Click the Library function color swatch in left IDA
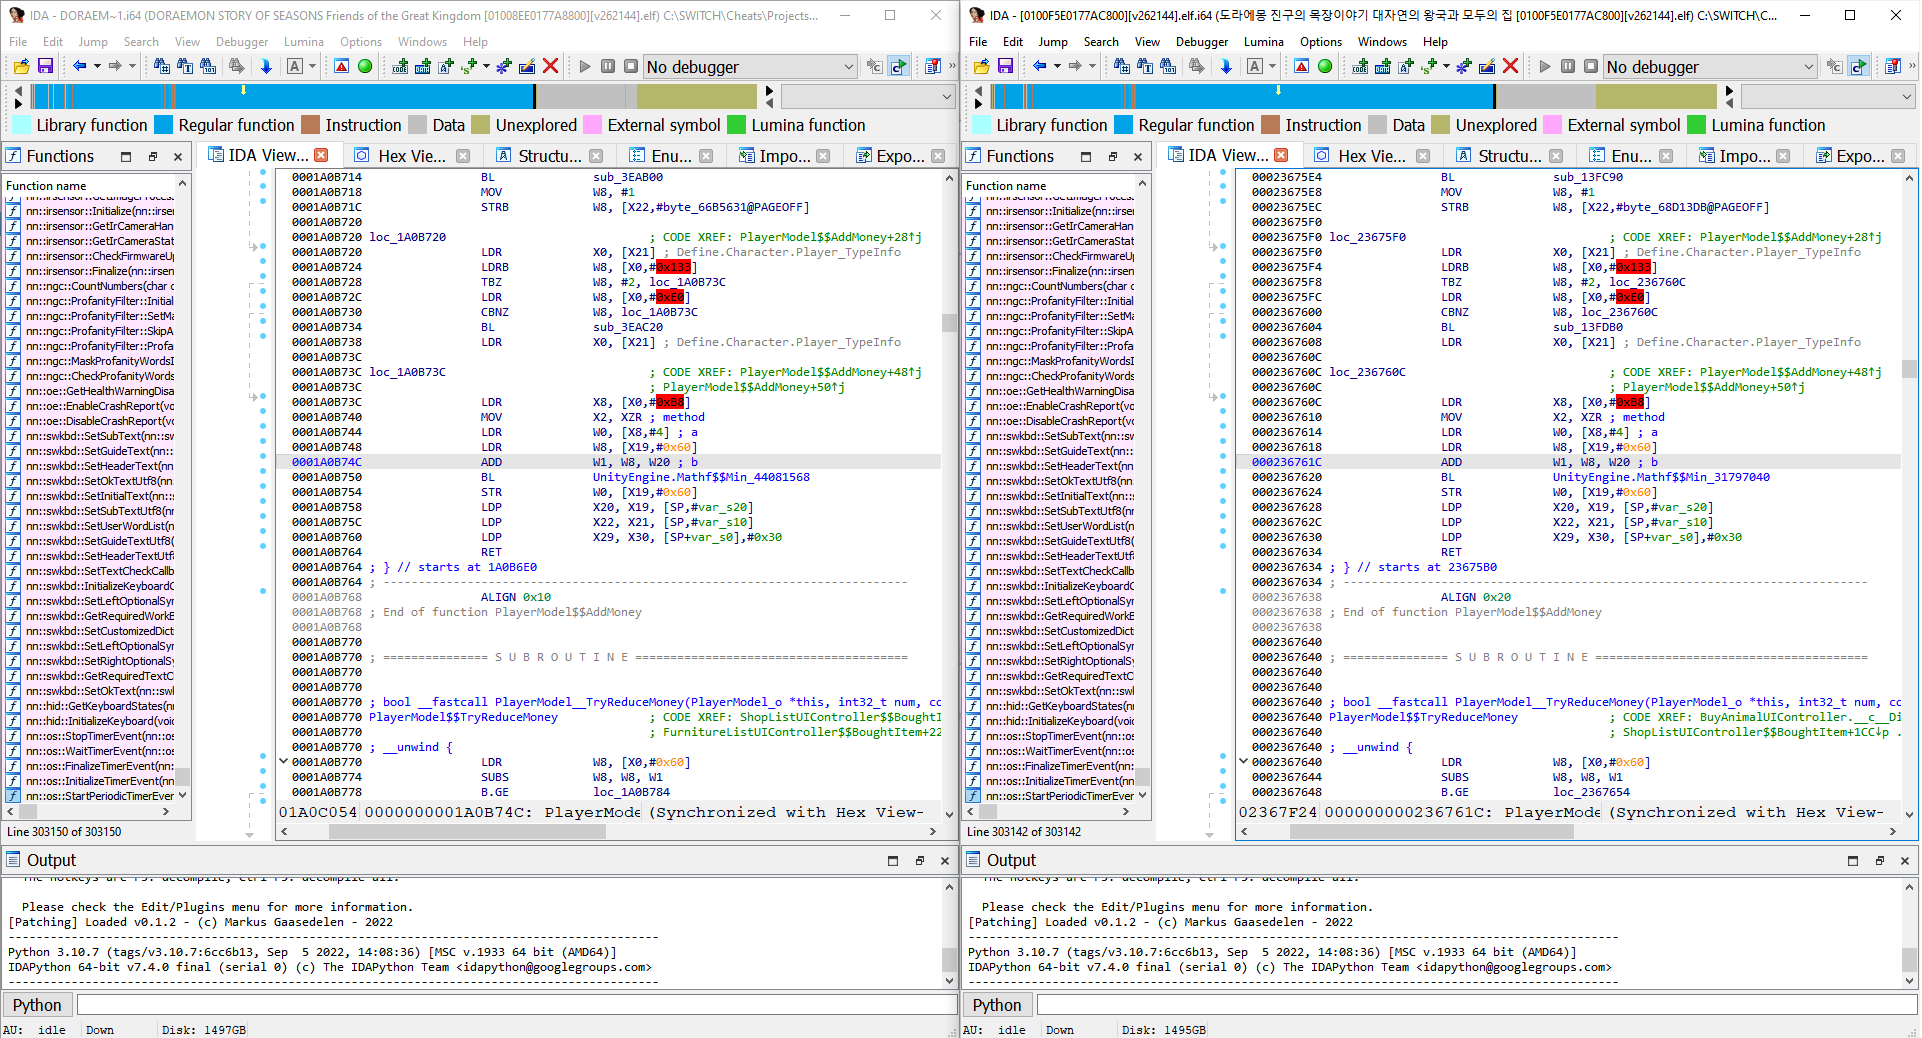1922x1038 pixels. pyautogui.click(x=20, y=125)
